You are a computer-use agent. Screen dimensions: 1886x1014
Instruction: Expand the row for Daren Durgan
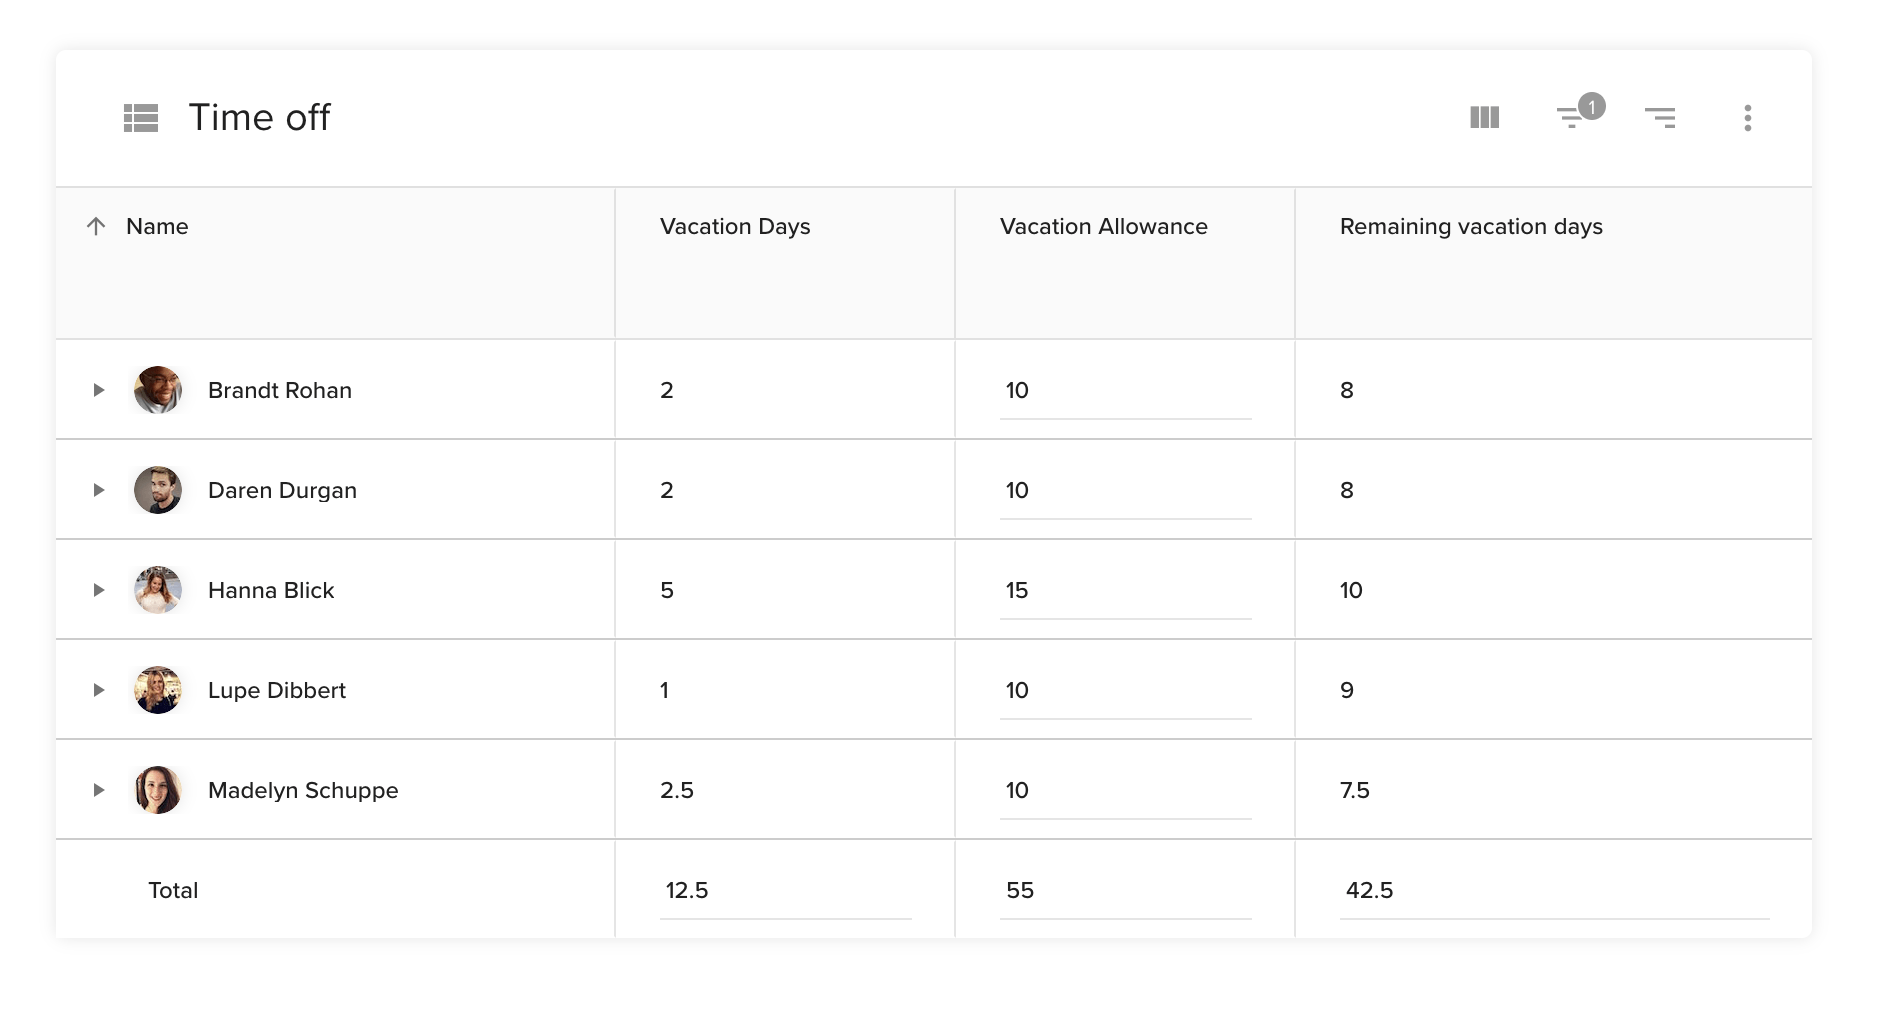[98, 490]
